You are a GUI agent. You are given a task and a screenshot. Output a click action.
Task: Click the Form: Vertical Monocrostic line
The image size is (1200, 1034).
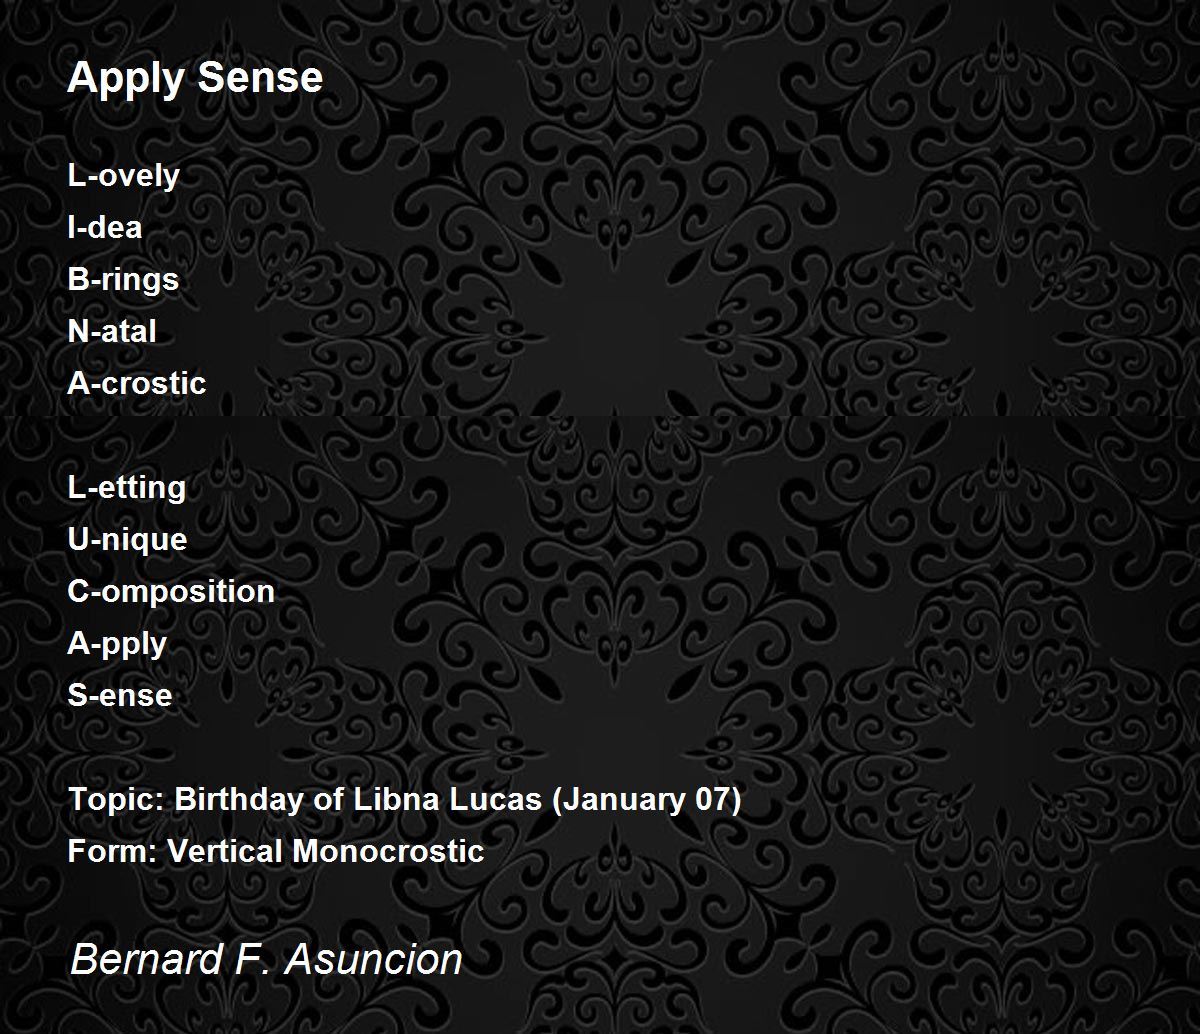tap(276, 852)
